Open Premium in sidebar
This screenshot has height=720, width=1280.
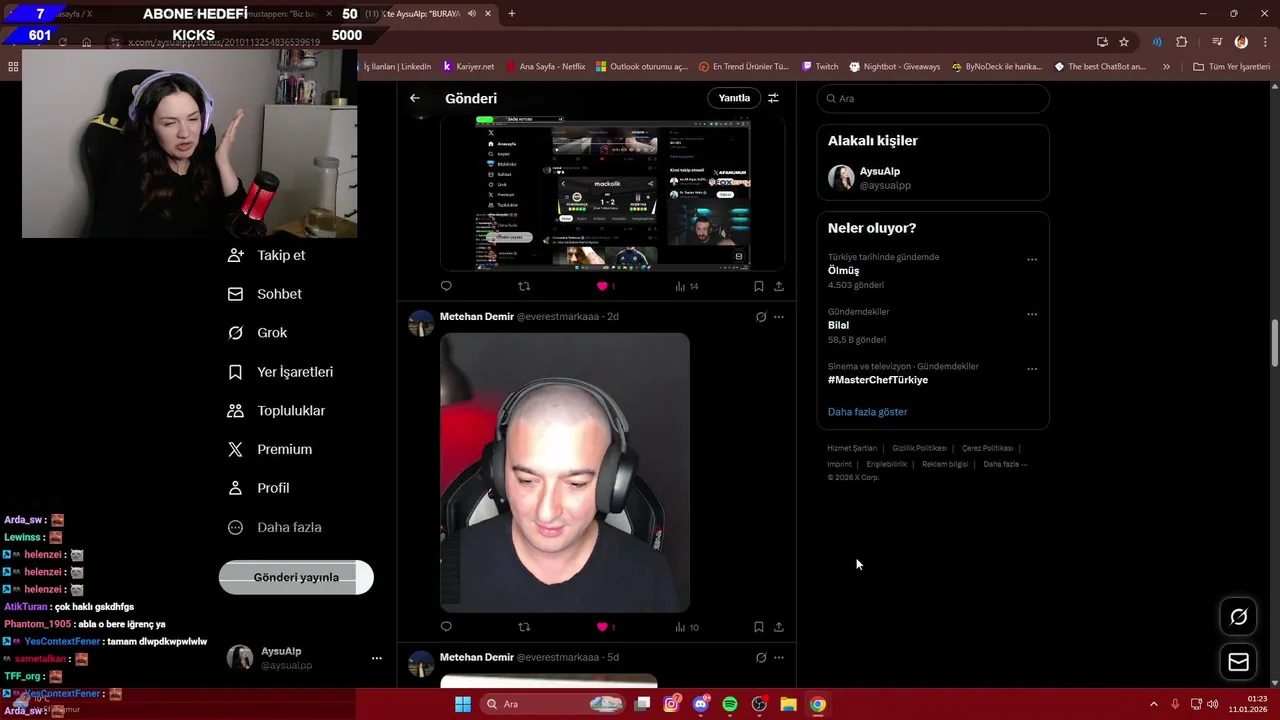(270, 450)
